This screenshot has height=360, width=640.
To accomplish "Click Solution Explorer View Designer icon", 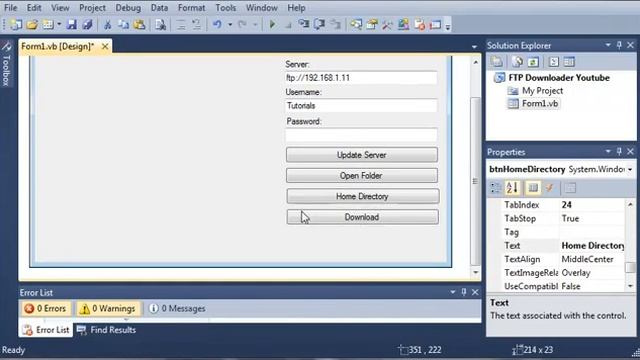I will pyautogui.click(x=569, y=62).
